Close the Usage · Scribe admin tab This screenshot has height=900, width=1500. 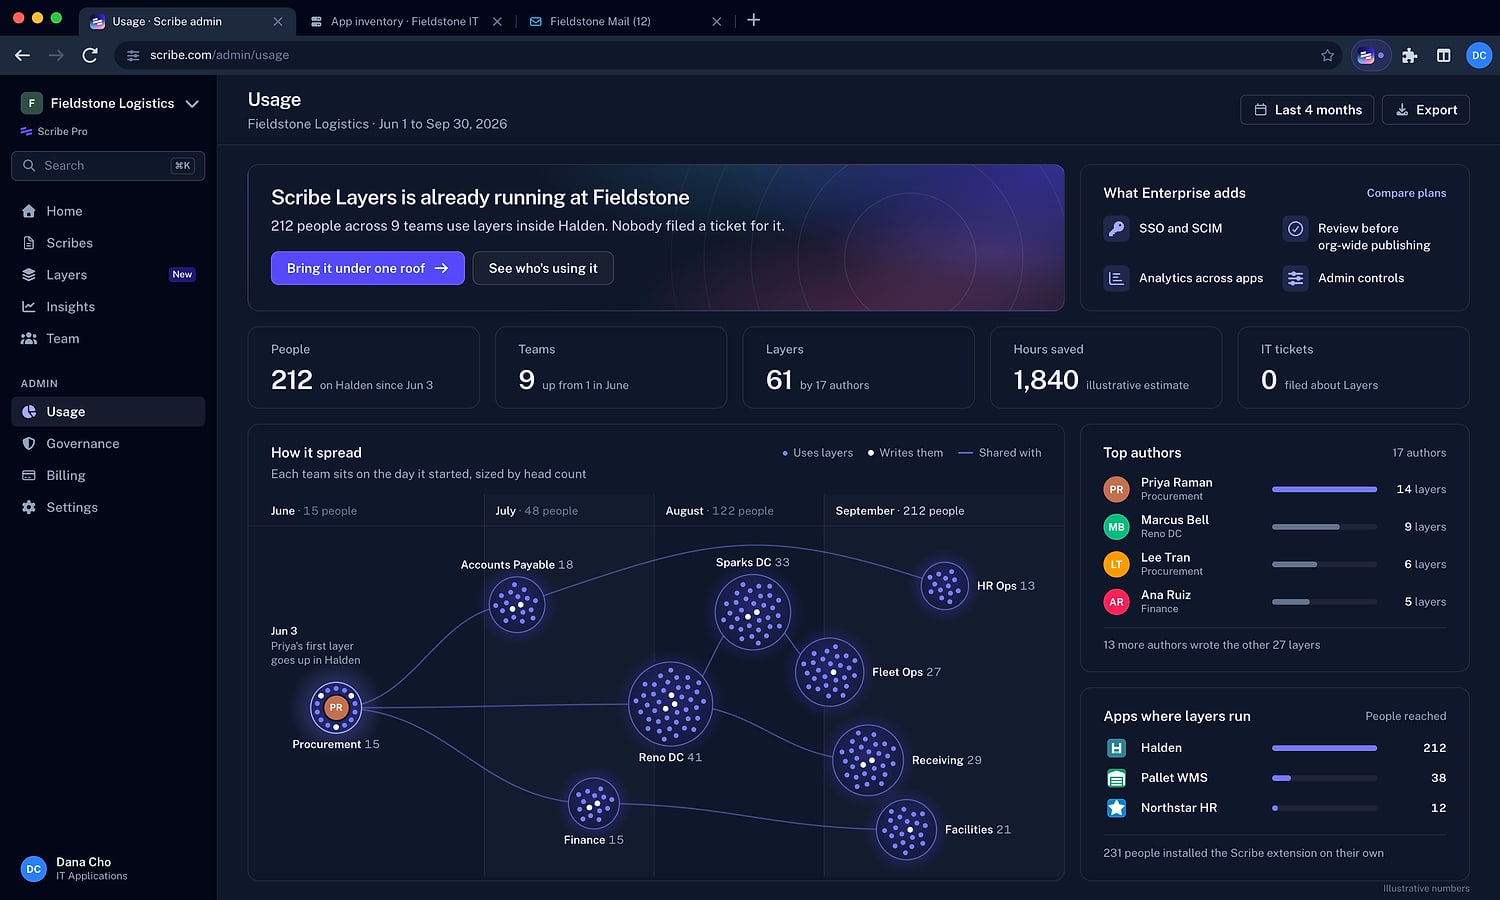[x=278, y=21]
